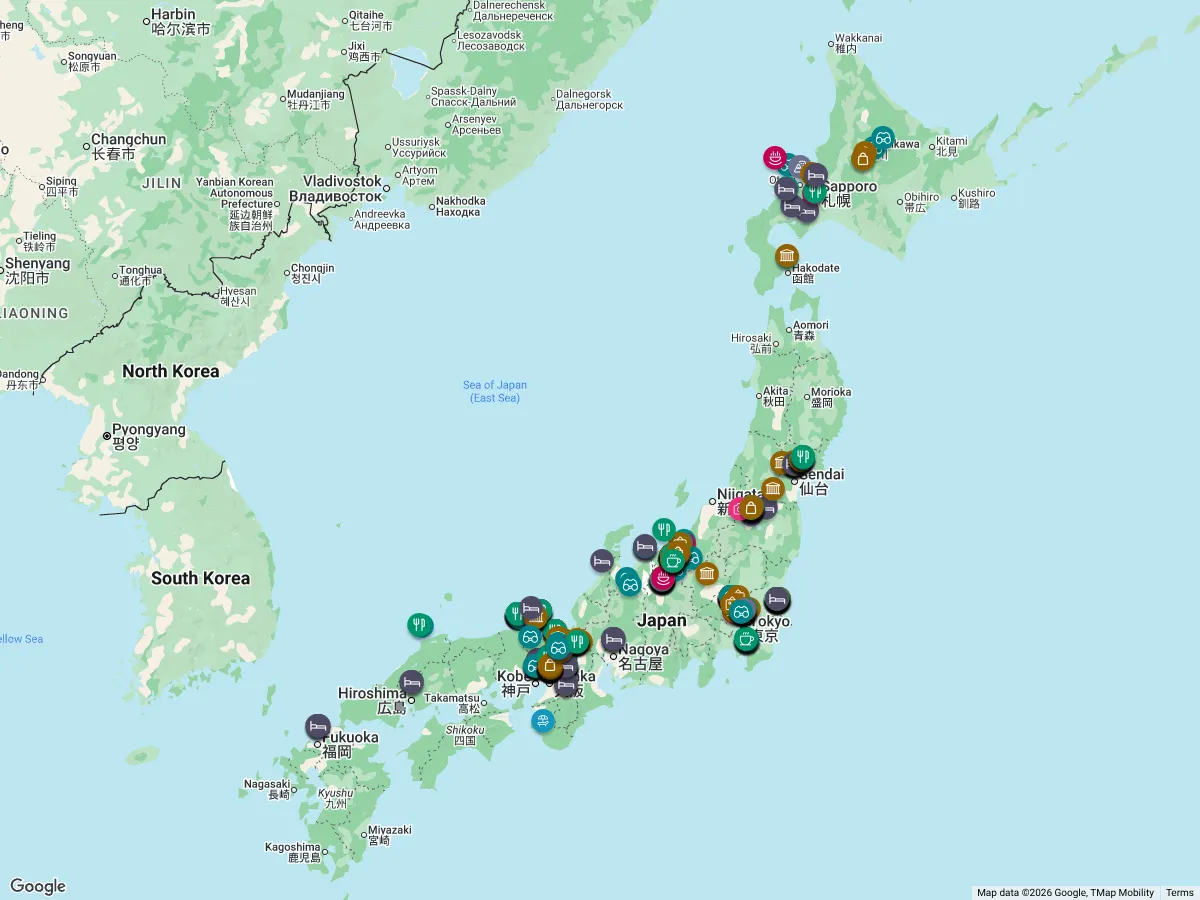Viewport: 1200px width, 900px height.
Task: Select the cafe marker in central Honshu cluster
Action: [x=673, y=561]
